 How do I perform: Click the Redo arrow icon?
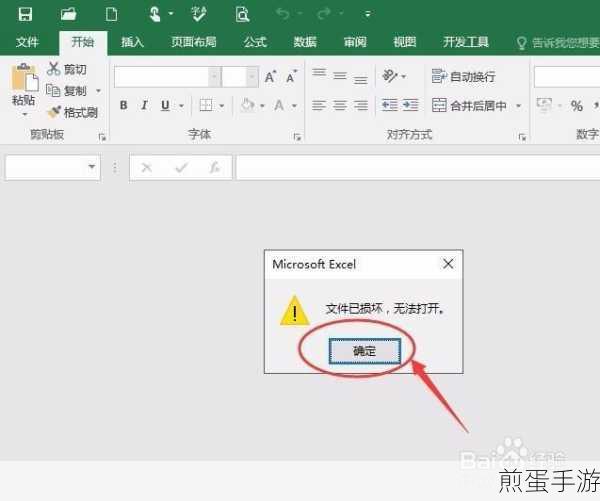pyautogui.click(x=324, y=15)
